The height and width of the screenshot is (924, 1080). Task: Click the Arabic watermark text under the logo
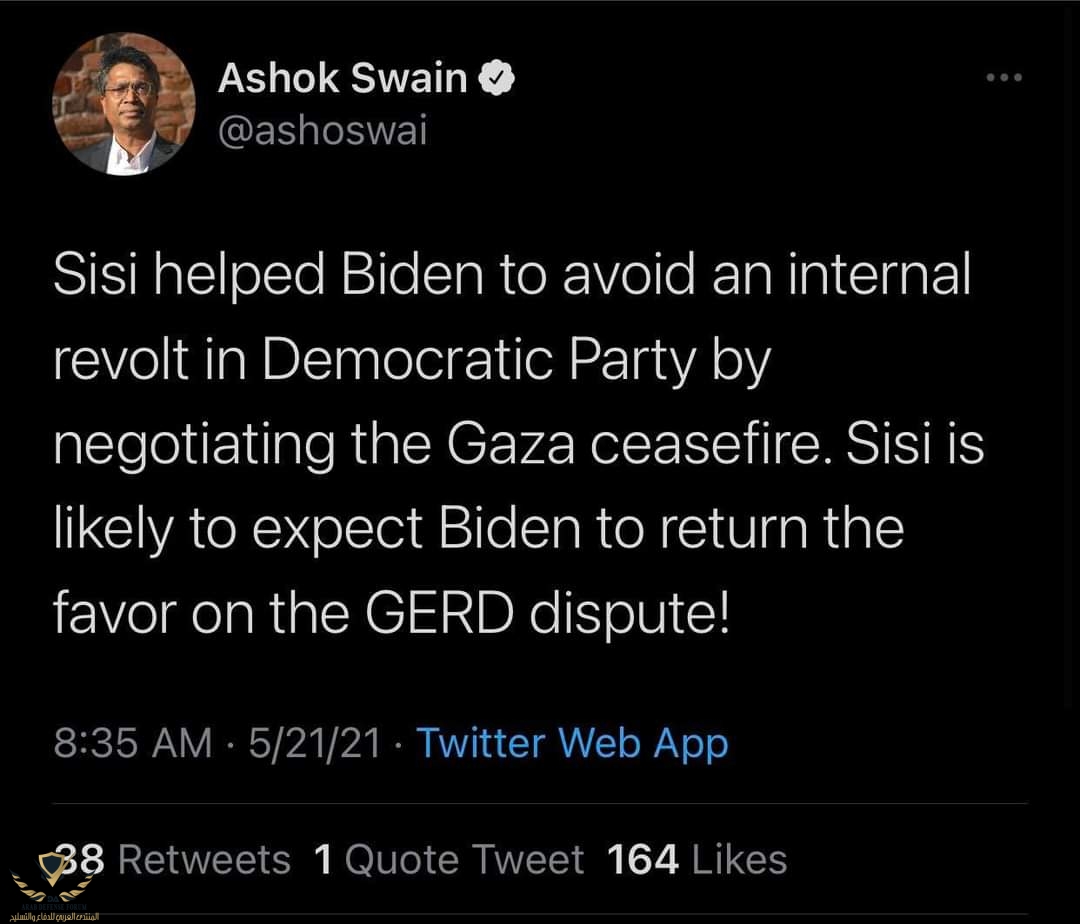pyautogui.click(x=60, y=916)
